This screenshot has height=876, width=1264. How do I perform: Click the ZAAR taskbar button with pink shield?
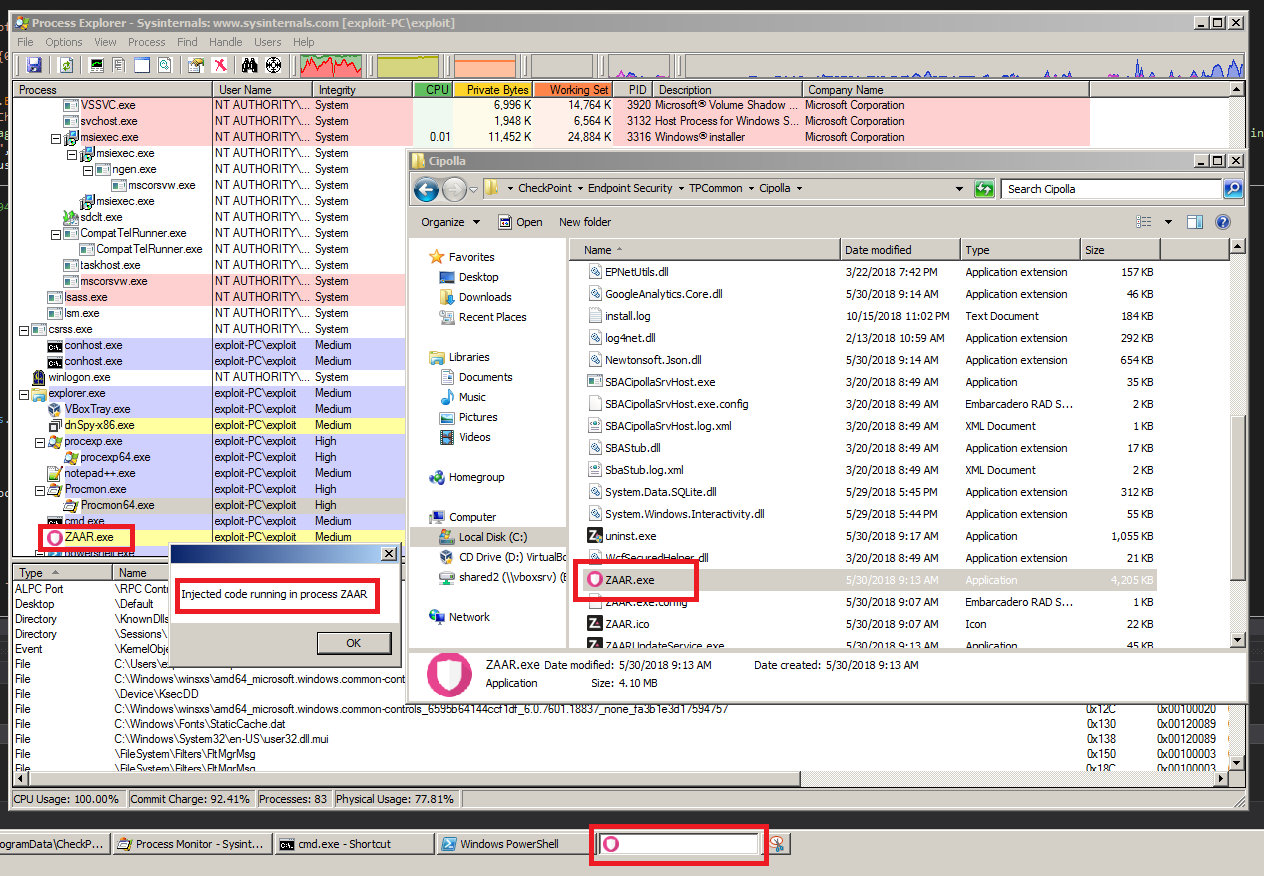tap(678, 844)
